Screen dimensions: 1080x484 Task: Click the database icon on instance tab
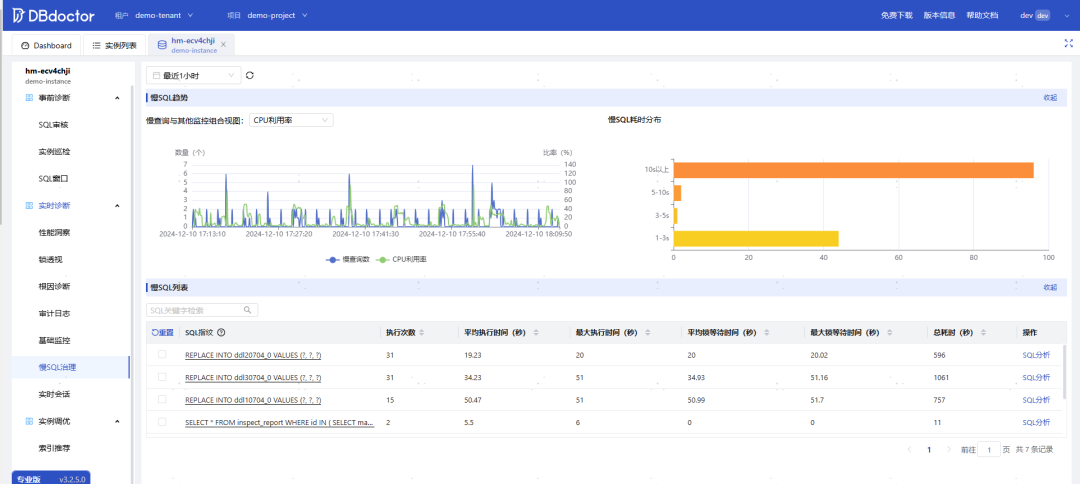click(162, 45)
